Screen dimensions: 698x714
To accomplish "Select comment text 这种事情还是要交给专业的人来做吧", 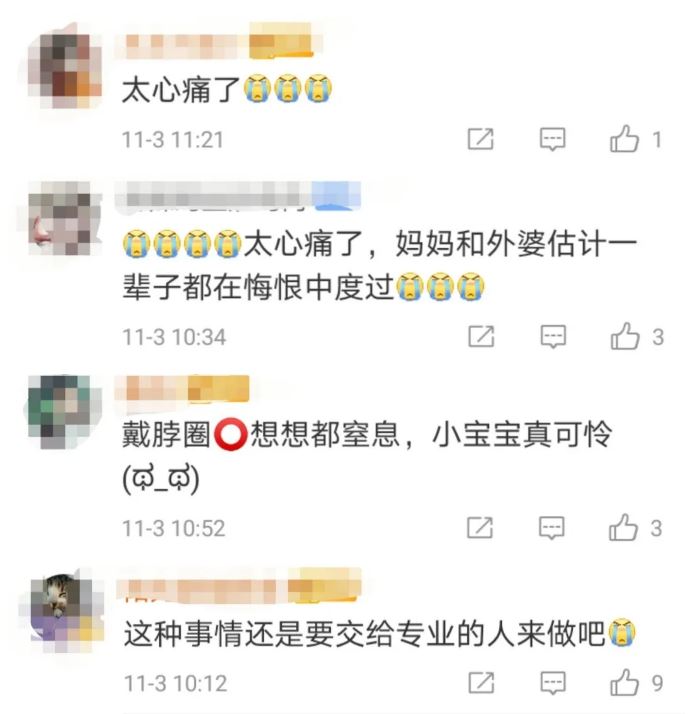I will click(x=364, y=633).
